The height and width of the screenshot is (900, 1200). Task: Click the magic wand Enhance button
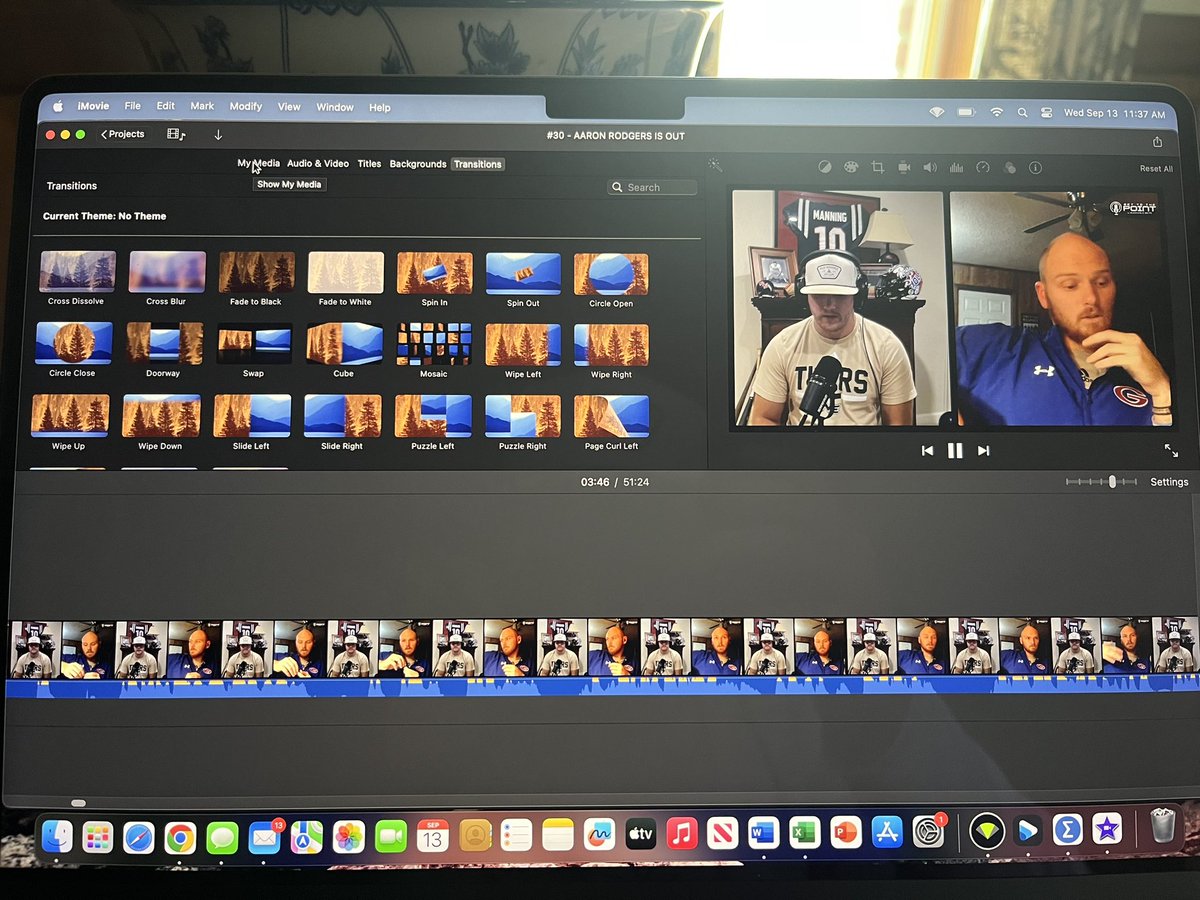point(715,165)
